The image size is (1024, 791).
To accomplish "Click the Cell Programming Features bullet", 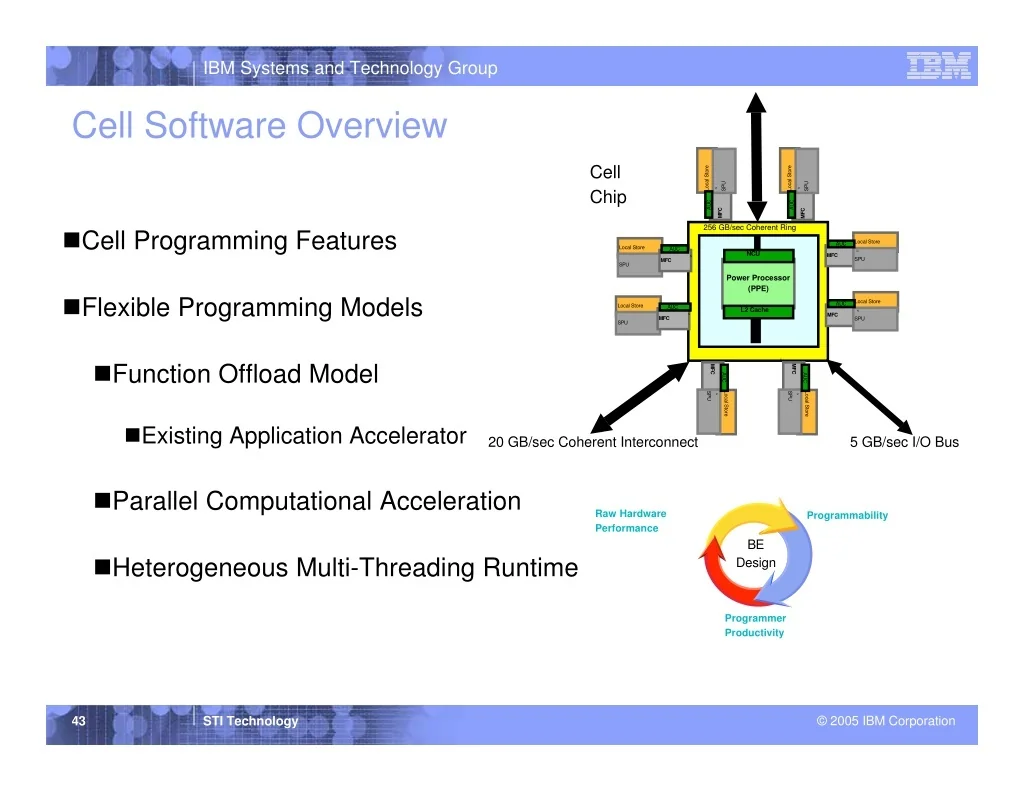I will click(x=231, y=240).
